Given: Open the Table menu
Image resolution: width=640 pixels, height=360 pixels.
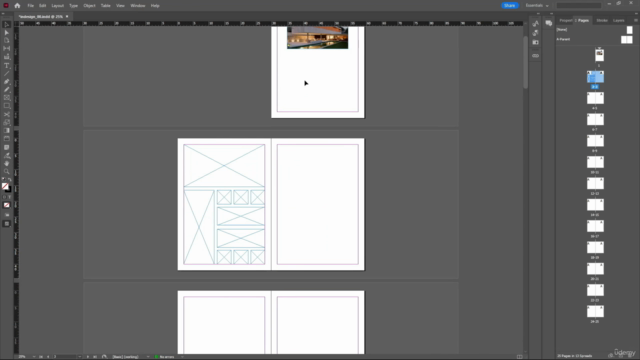Looking at the screenshot, I should [106, 6].
